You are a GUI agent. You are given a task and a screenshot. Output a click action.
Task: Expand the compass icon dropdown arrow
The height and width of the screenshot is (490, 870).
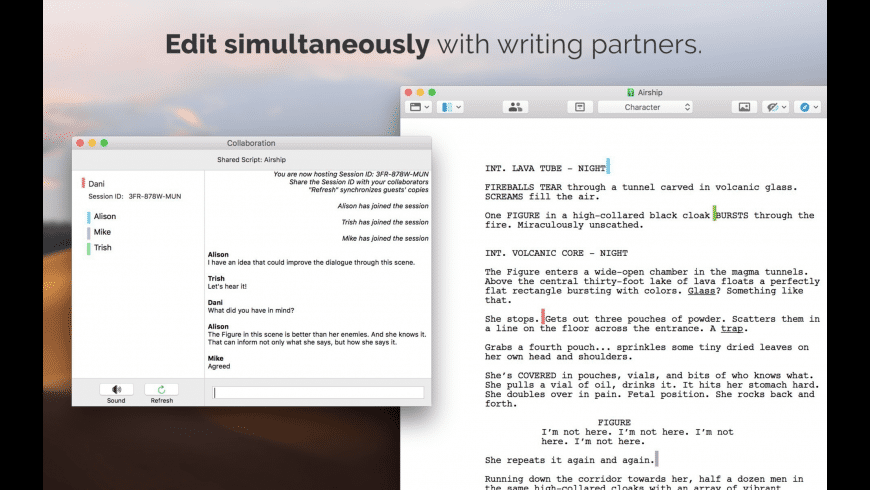[816, 107]
